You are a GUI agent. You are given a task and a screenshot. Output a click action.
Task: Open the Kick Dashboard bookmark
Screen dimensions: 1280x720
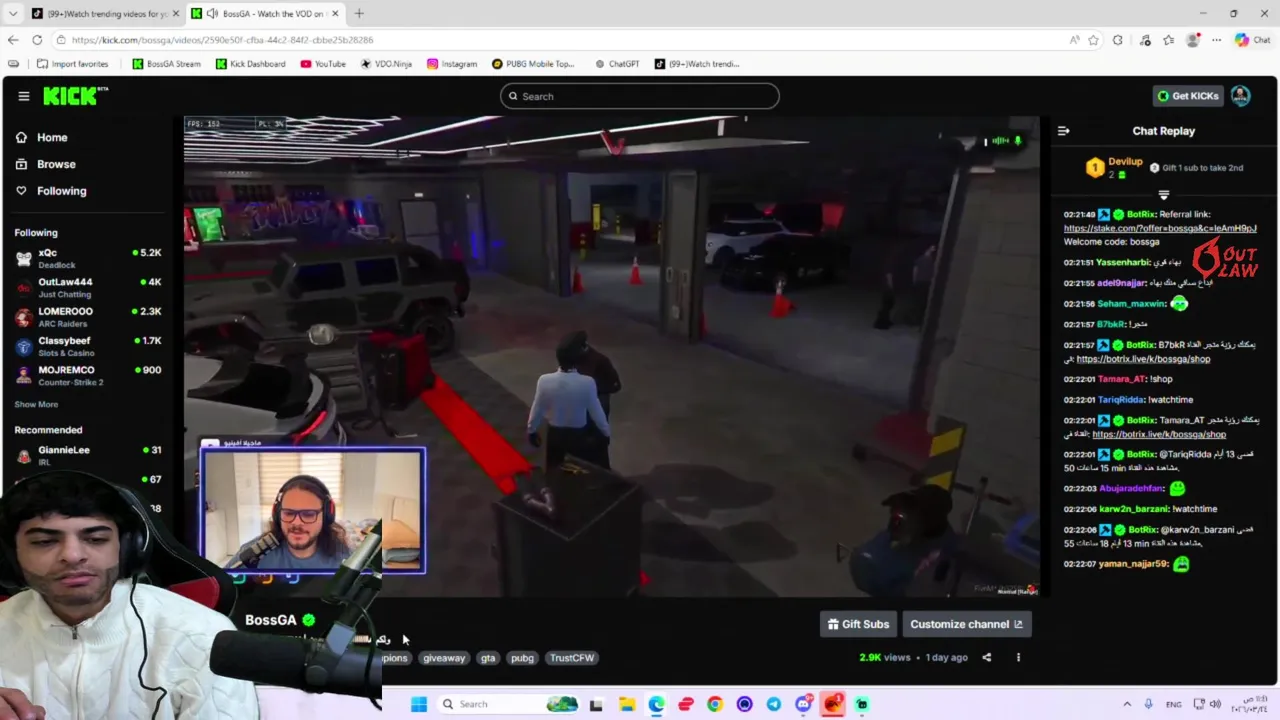click(x=250, y=64)
